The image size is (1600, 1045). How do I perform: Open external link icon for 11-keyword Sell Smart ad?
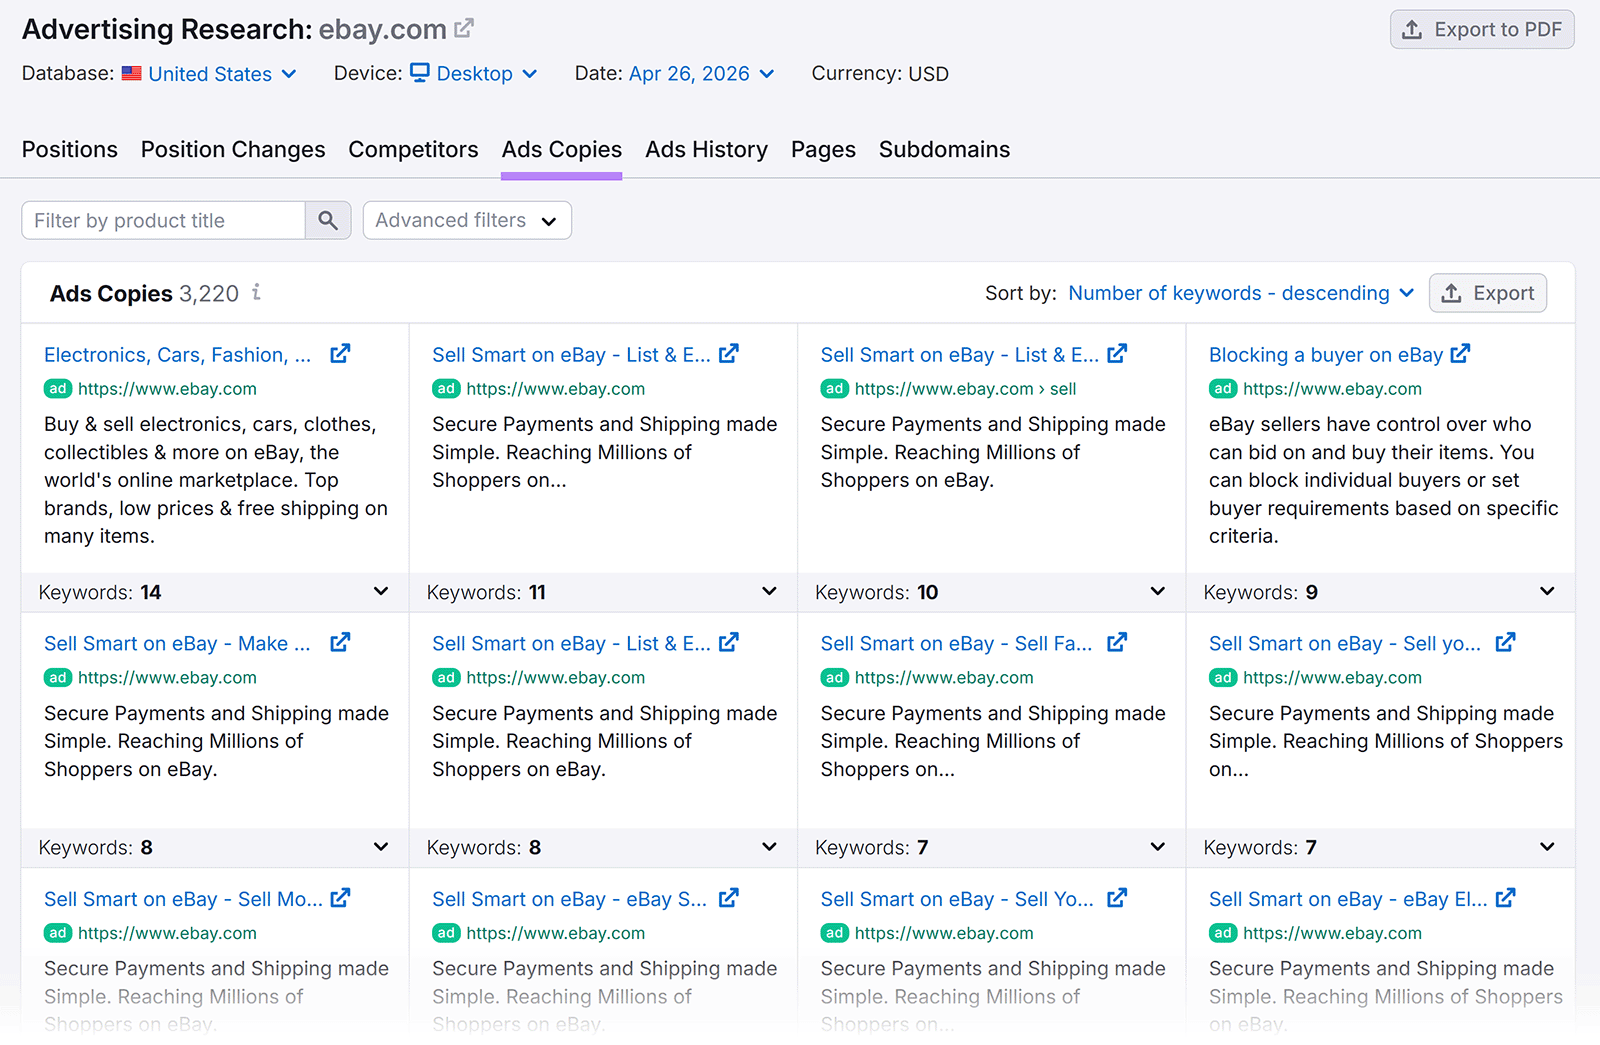[x=729, y=354]
